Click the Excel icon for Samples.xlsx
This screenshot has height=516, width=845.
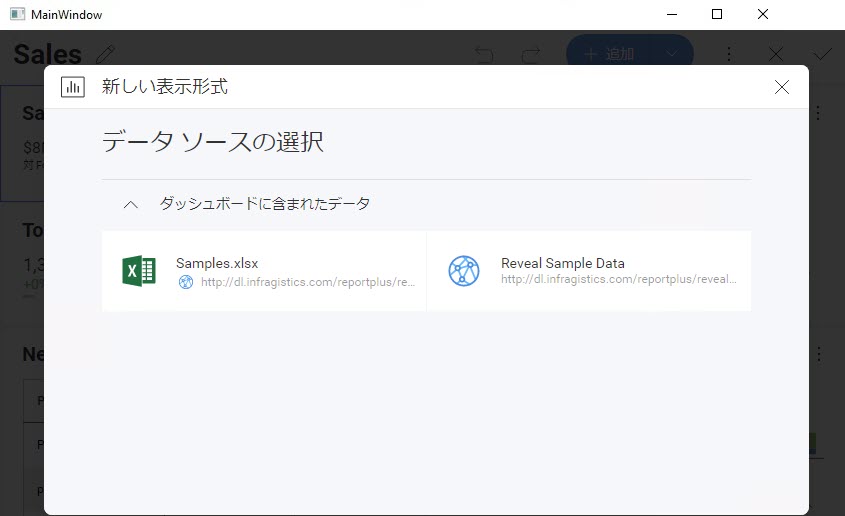tap(139, 271)
